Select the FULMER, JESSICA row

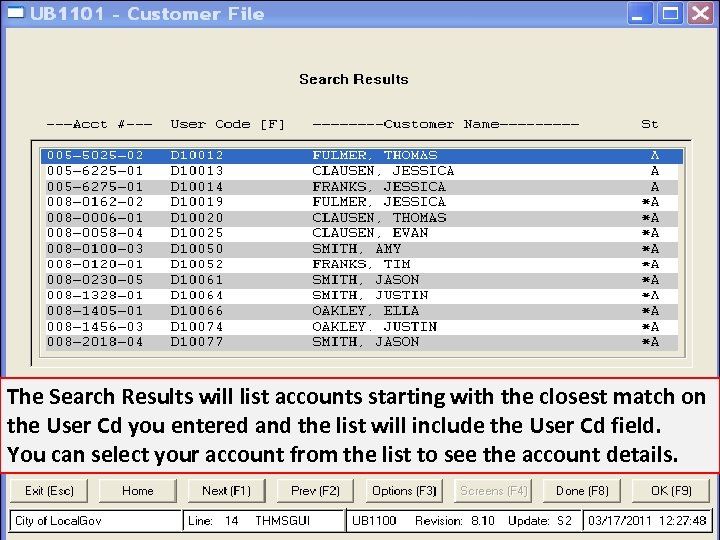pyautogui.click(x=362, y=202)
